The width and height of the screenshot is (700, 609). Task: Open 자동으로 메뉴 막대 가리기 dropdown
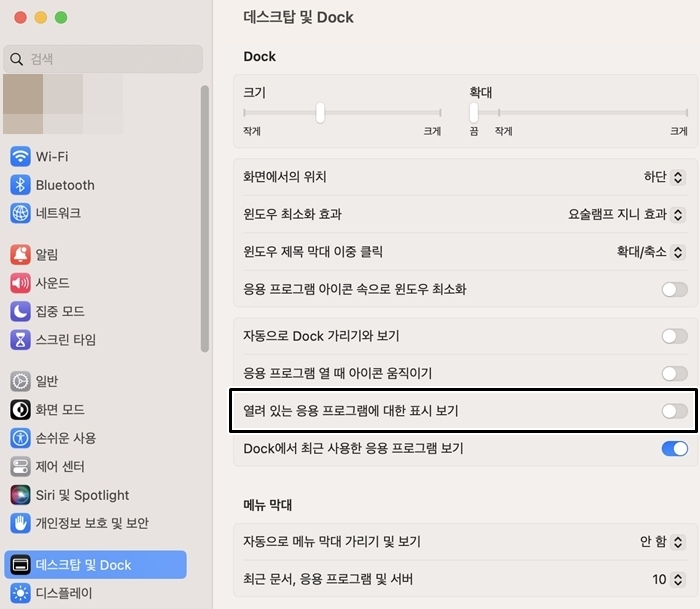click(678, 542)
